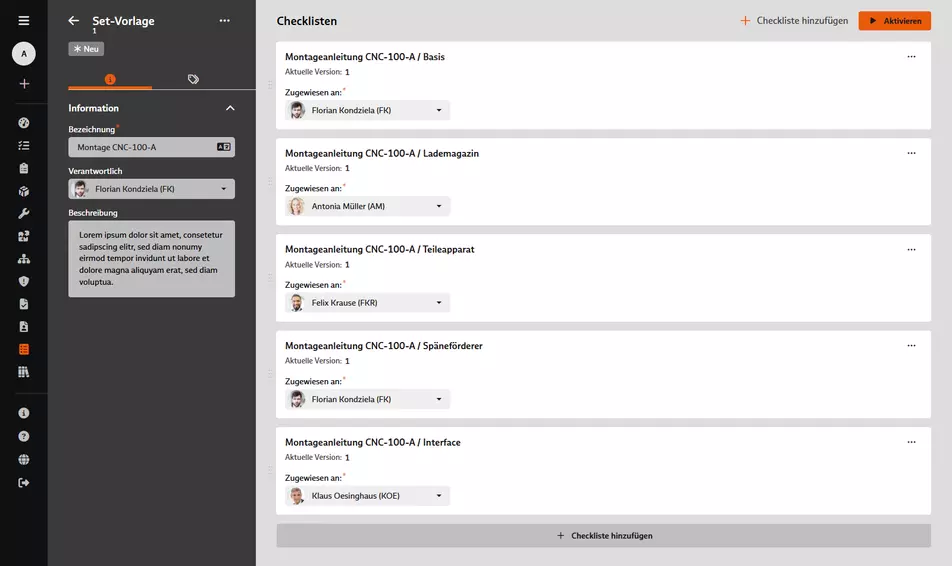Open three-dots menu for Interface checklist
Viewport: 952px width, 566px height.
[911, 442]
